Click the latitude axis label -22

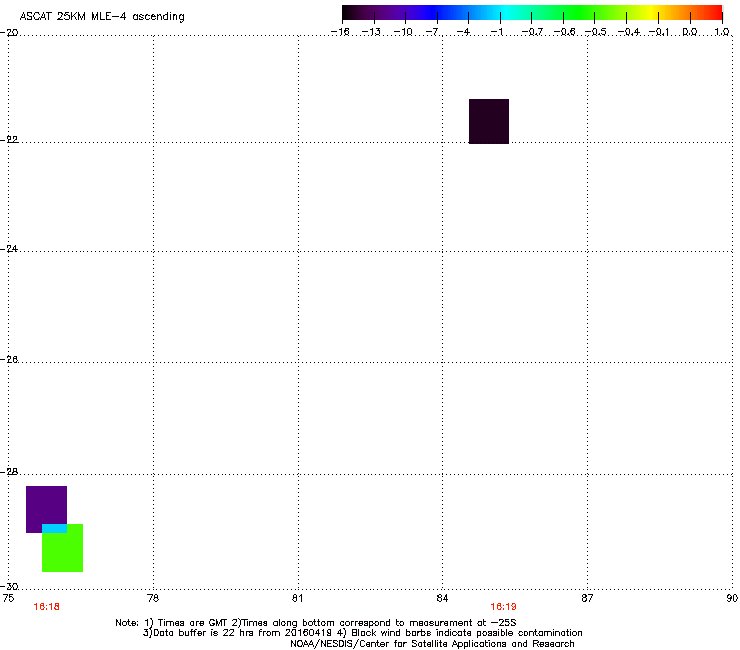9,139
